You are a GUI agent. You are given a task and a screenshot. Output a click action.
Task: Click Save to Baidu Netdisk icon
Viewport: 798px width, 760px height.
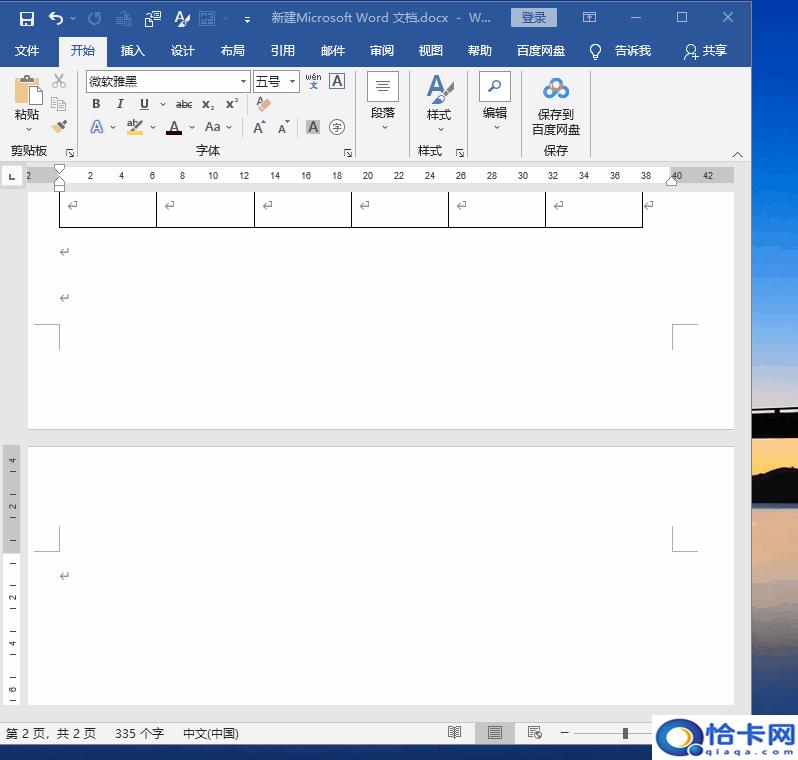tap(555, 90)
